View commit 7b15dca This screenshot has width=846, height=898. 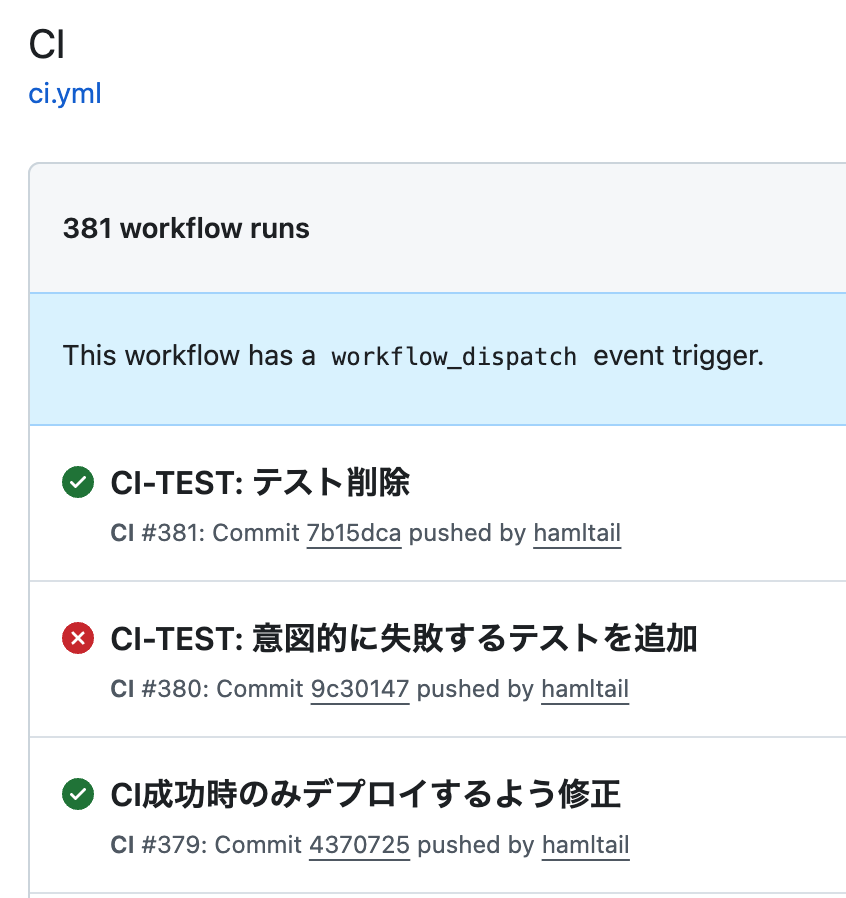[x=354, y=533]
